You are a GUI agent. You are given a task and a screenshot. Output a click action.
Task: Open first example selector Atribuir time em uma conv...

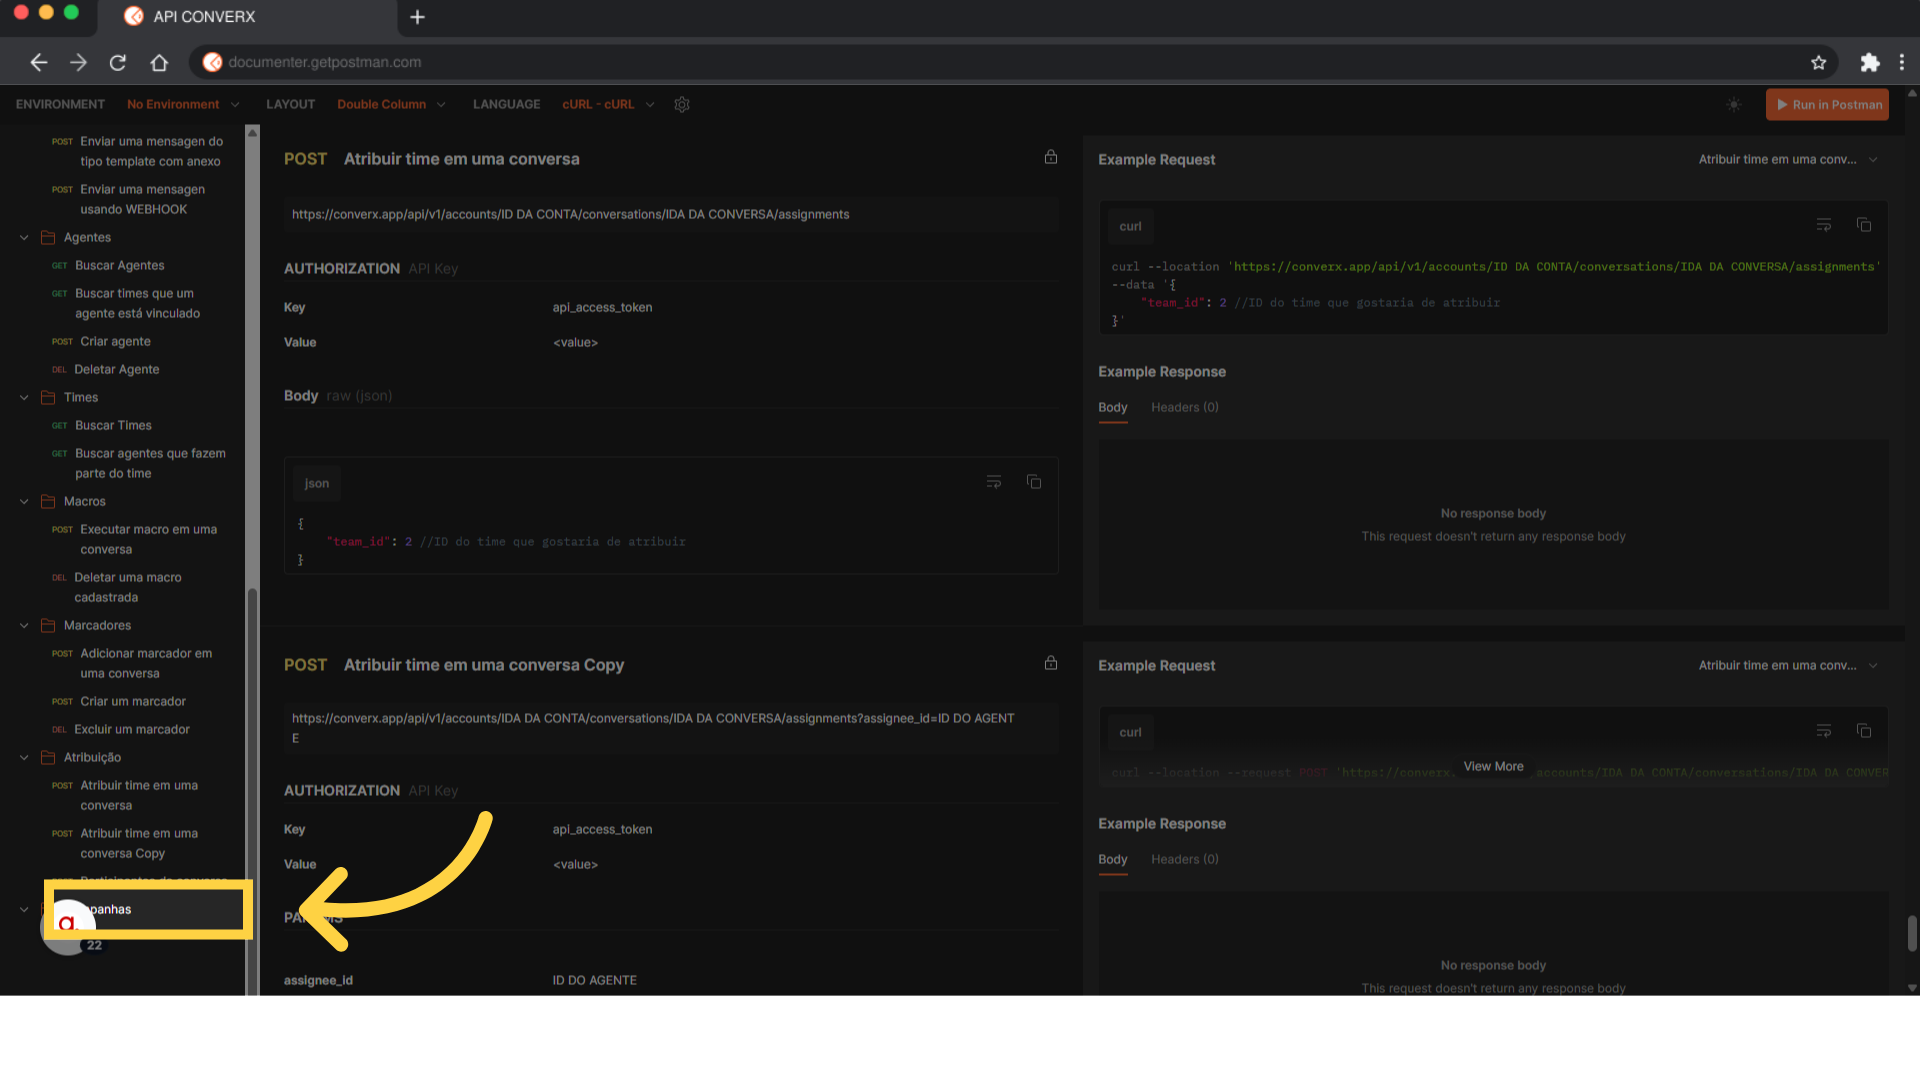[1788, 159]
